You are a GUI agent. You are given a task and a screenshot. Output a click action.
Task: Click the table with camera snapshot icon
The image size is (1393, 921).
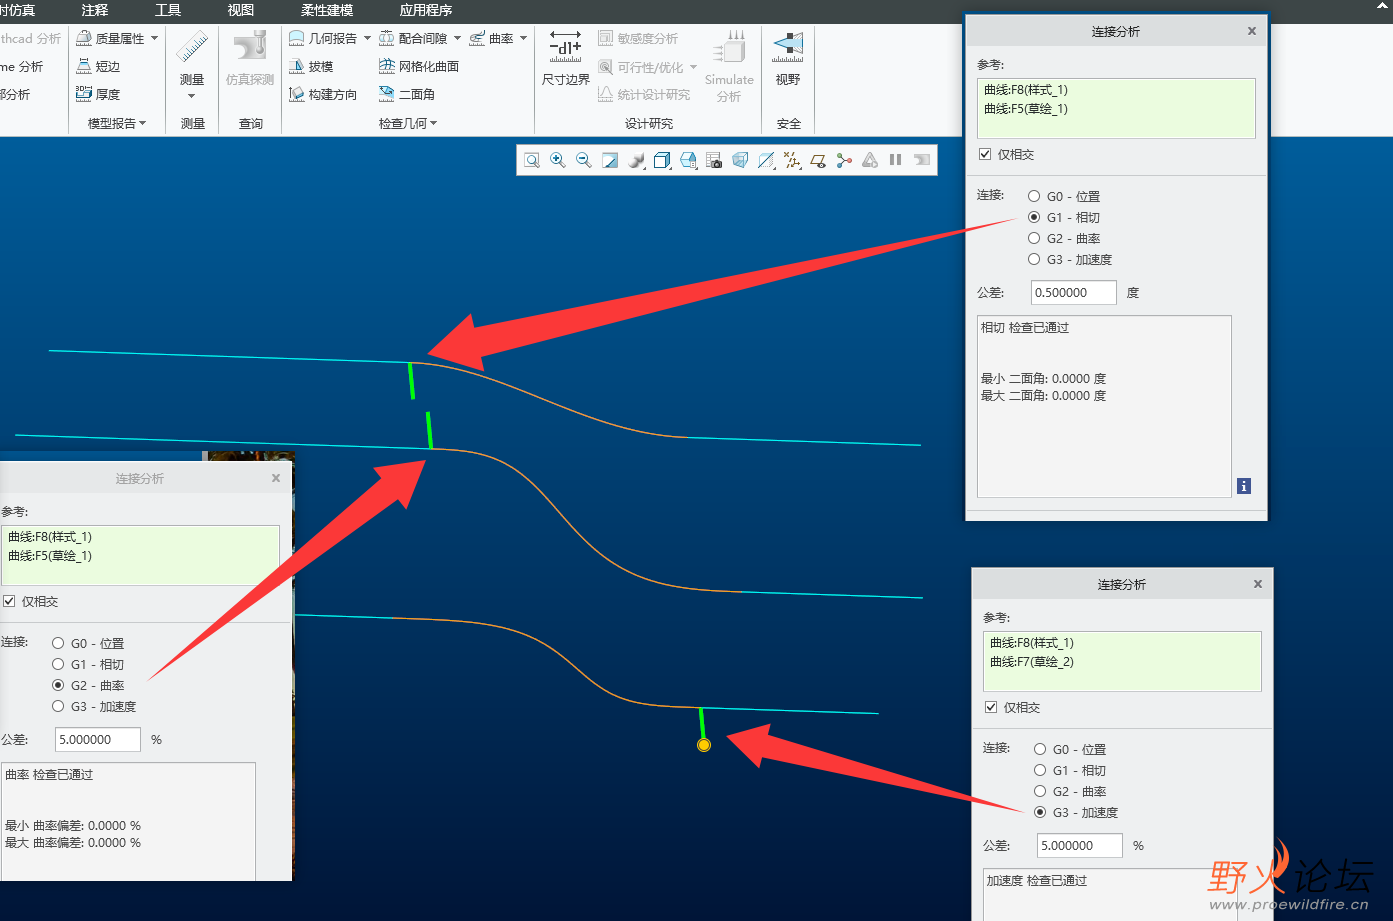click(x=714, y=160)
